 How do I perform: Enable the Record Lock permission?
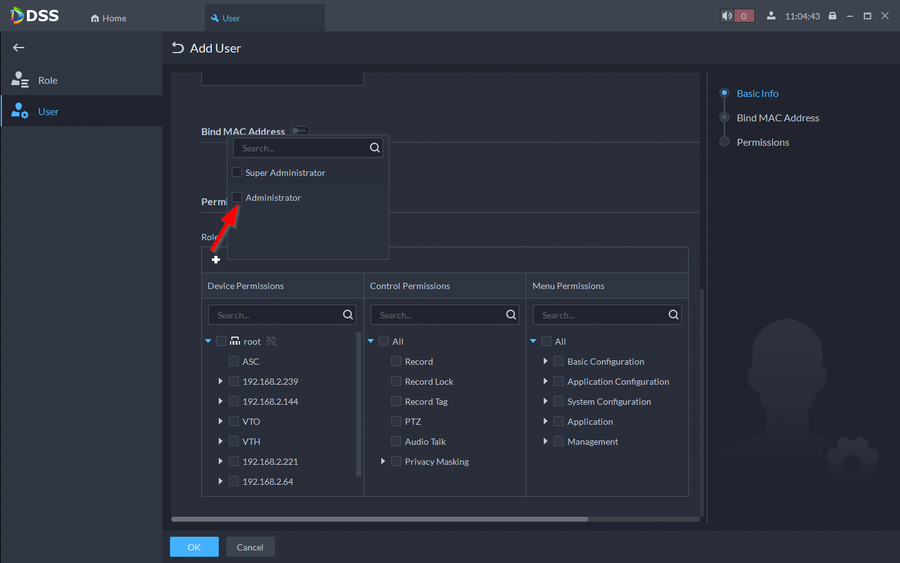tap(396, 381)
